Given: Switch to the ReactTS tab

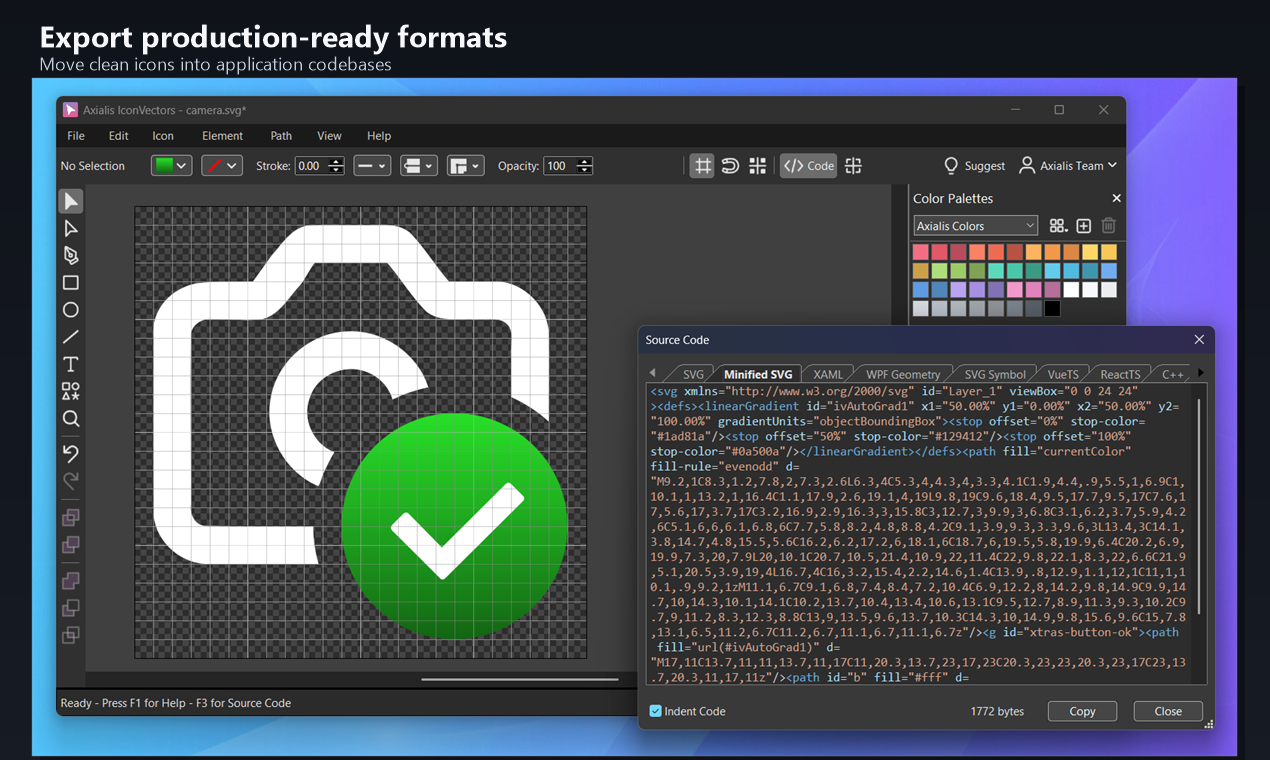Looking at the screenshot, I should pyautogui.click(x=1120, y=374).
